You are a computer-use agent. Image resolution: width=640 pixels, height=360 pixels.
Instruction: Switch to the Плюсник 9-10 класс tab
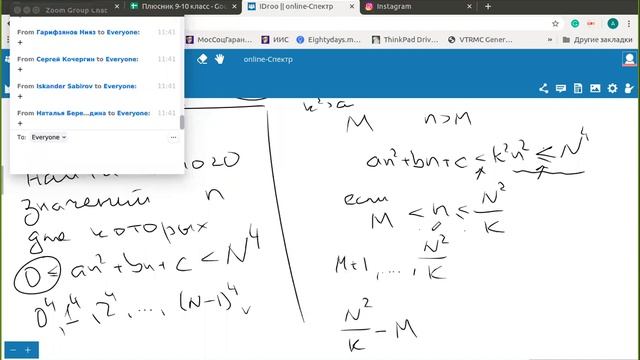[x=184, y=7]
